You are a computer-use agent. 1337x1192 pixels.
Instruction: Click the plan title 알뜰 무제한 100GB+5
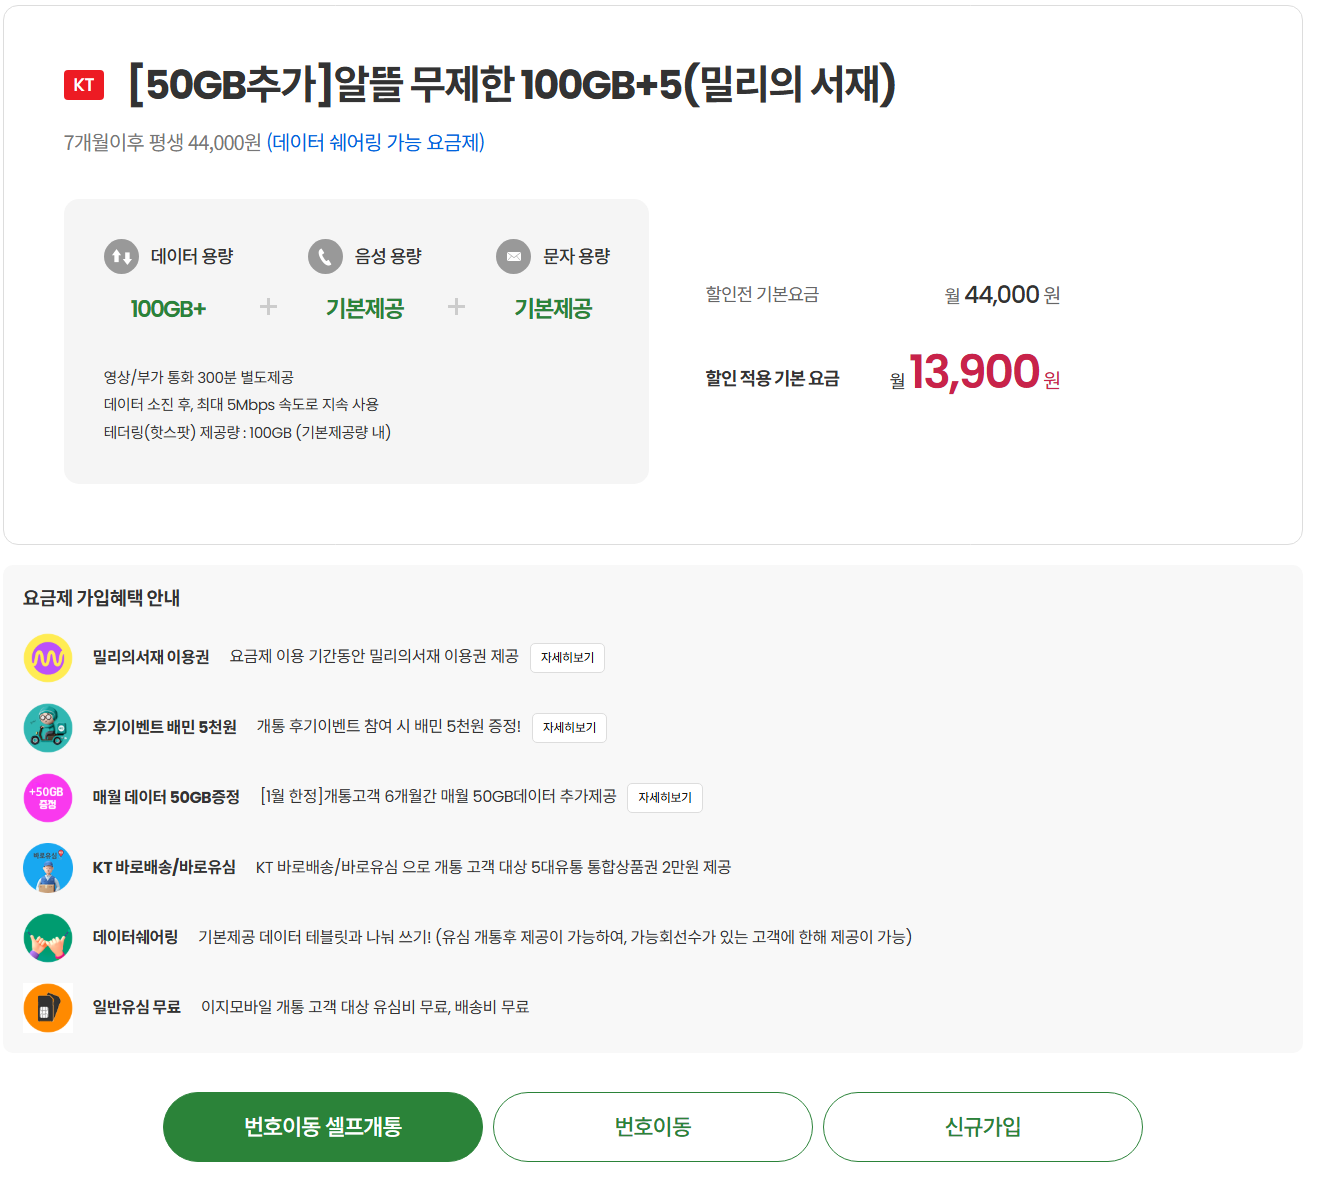(x=512, y=85)
